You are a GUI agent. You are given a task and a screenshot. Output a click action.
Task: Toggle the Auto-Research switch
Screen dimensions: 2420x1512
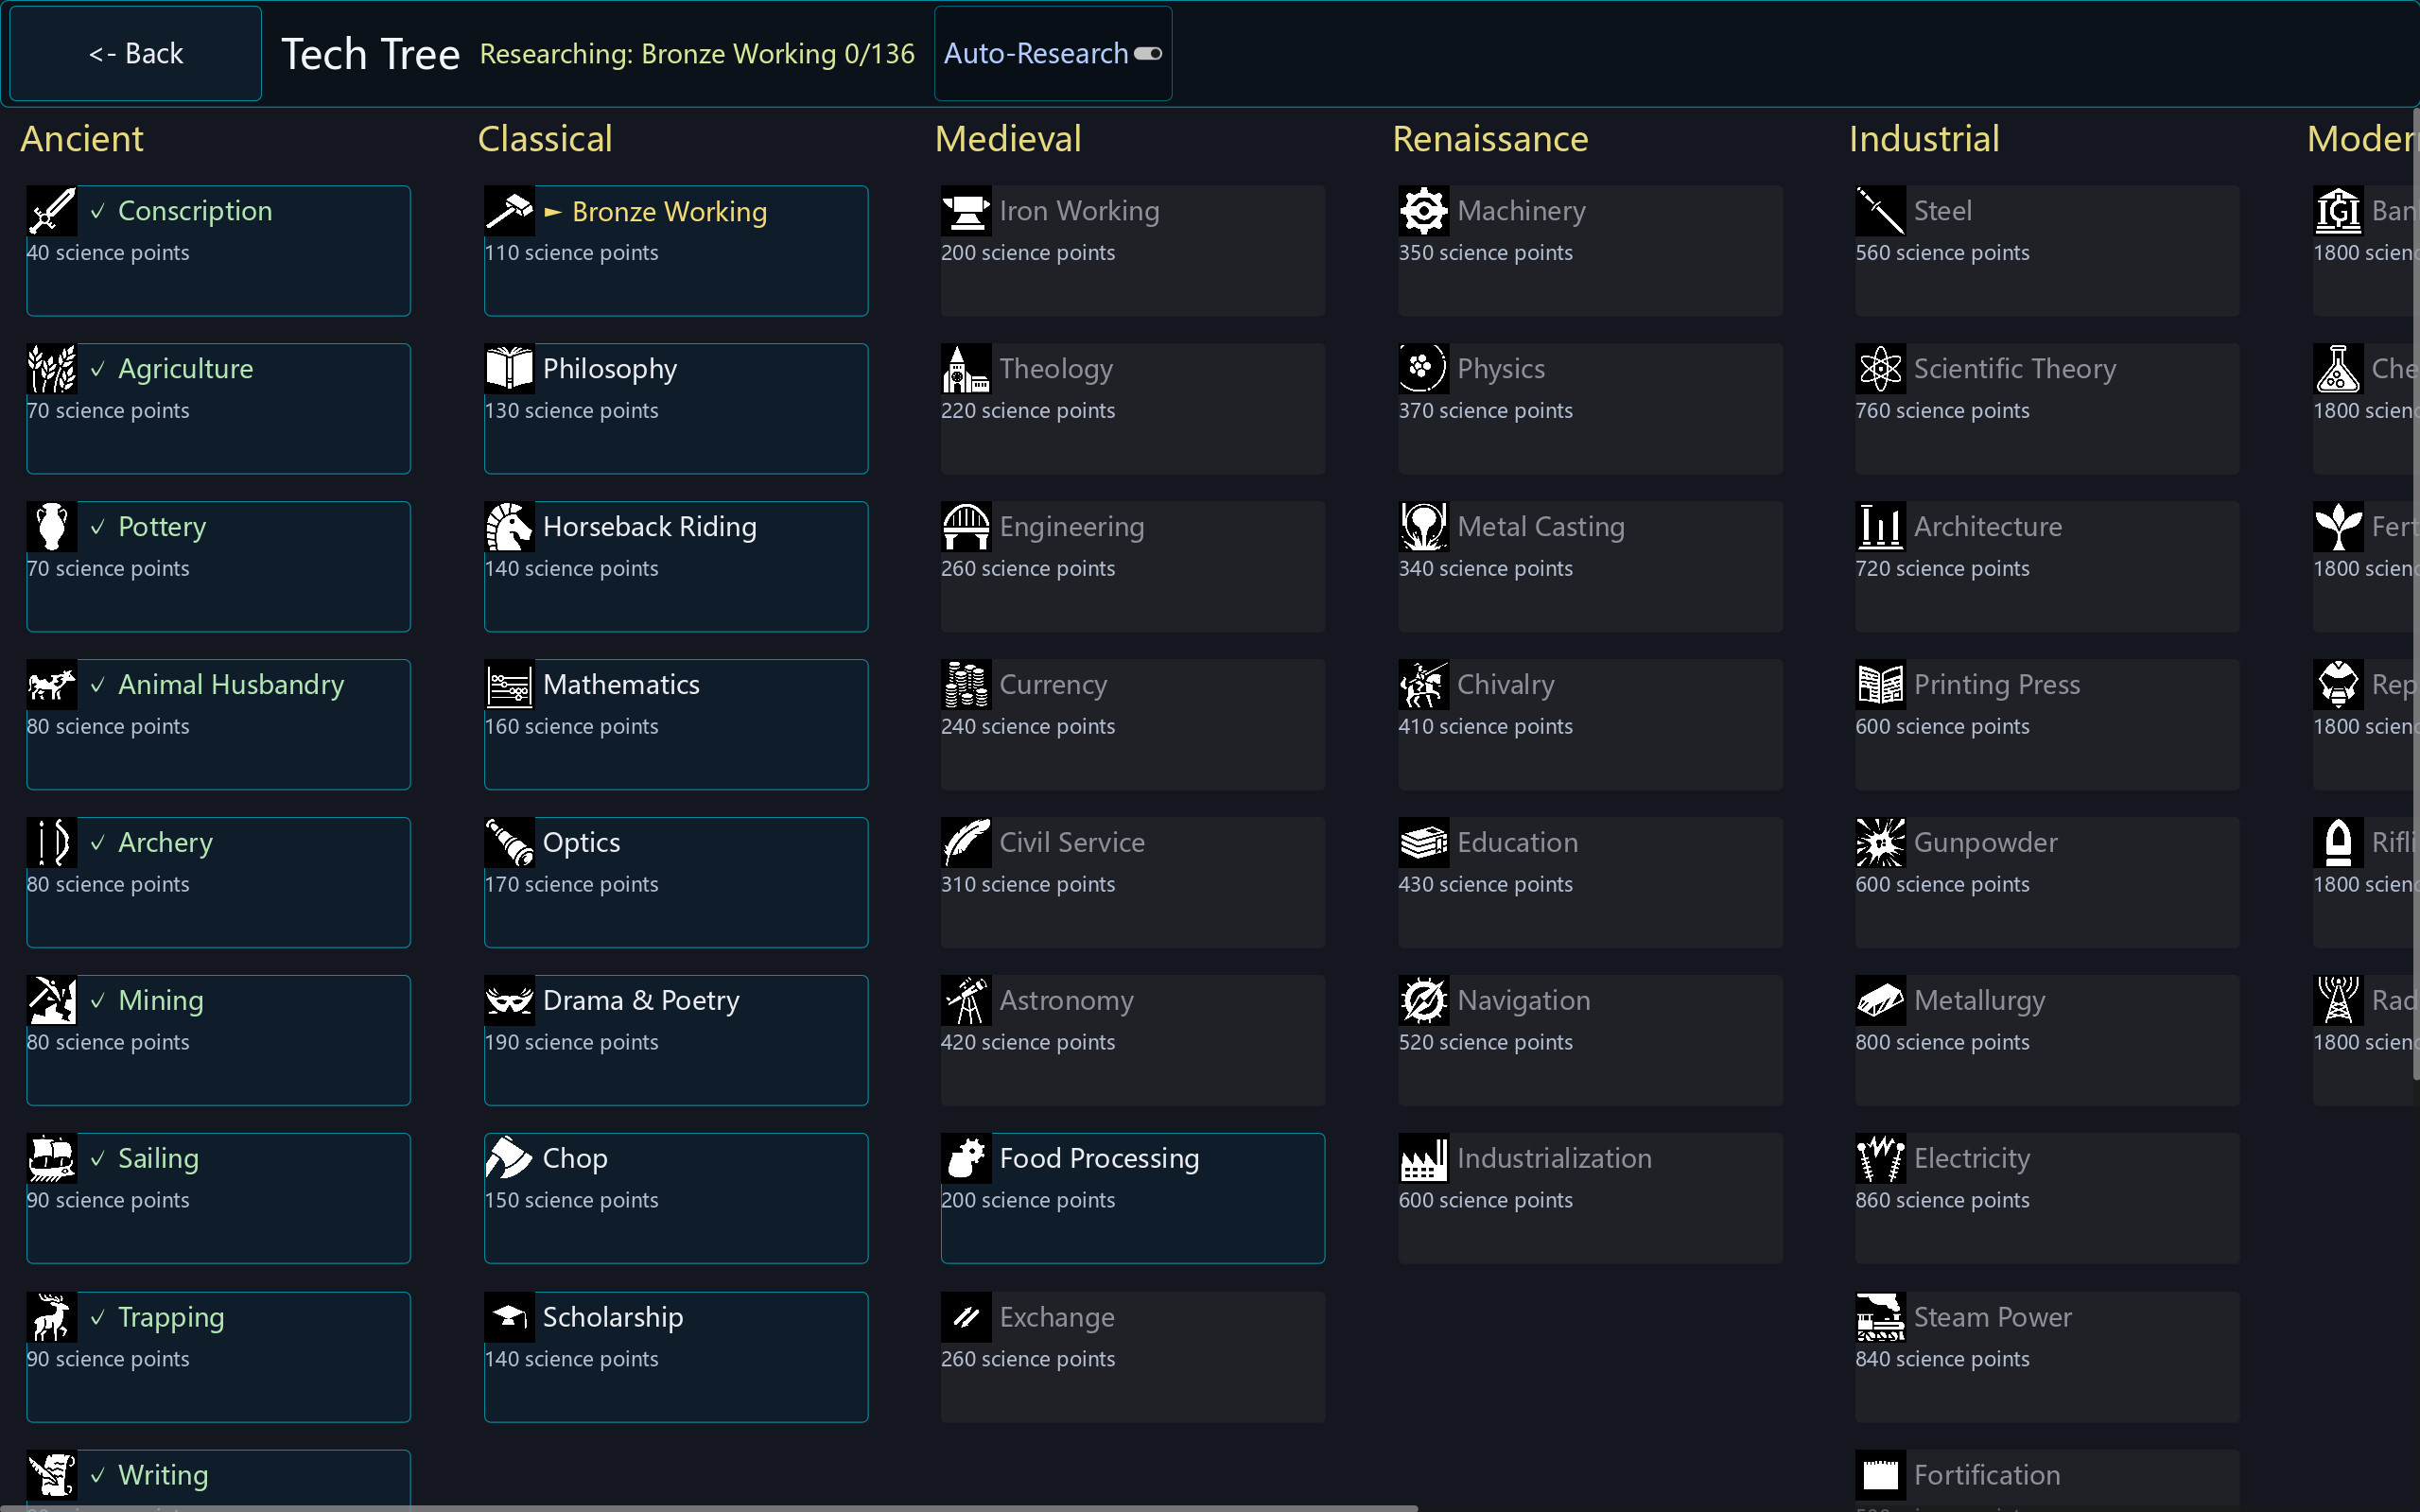pyautogui.click(x=1148, y=54)
